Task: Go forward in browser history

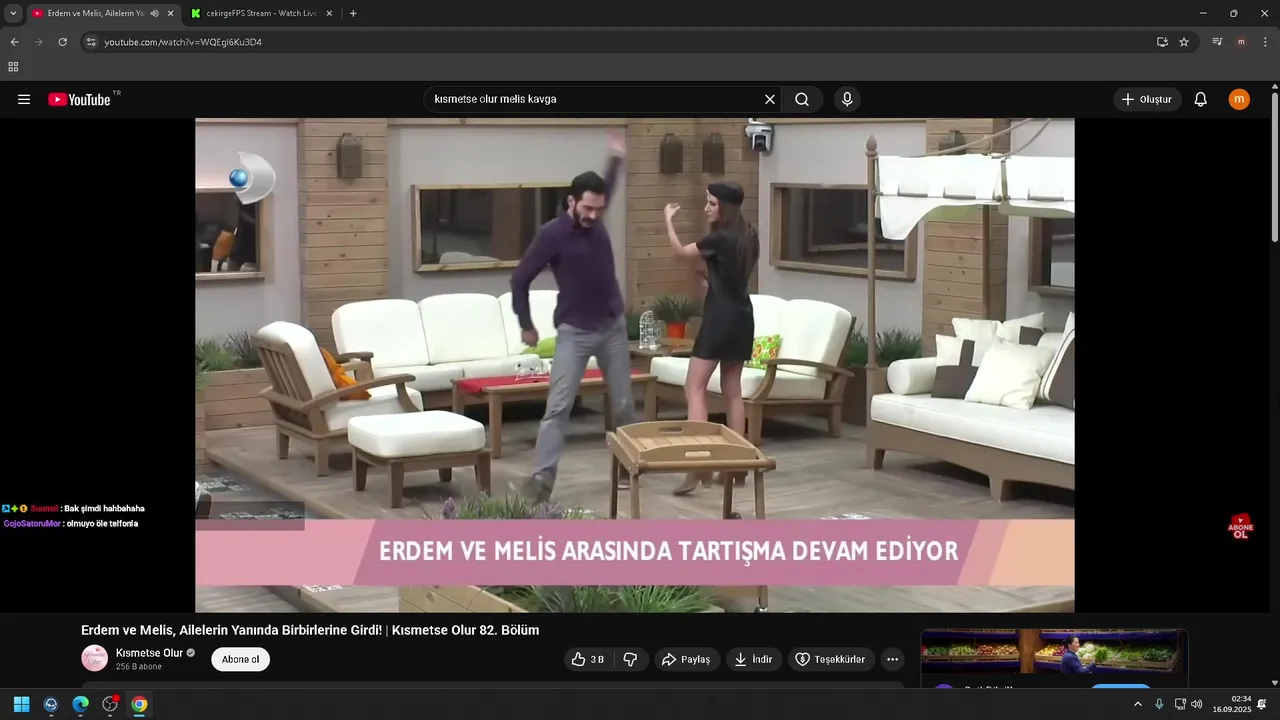Action: point(38,42)
